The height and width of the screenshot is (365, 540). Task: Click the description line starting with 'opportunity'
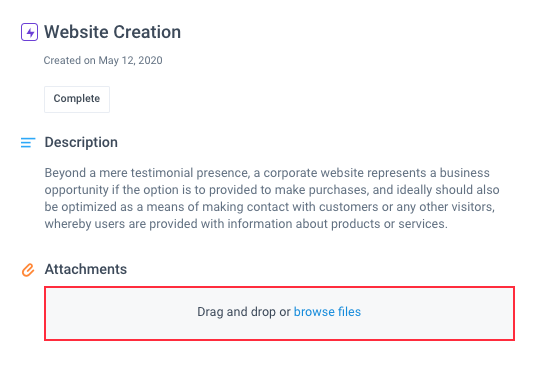[272, 190]
